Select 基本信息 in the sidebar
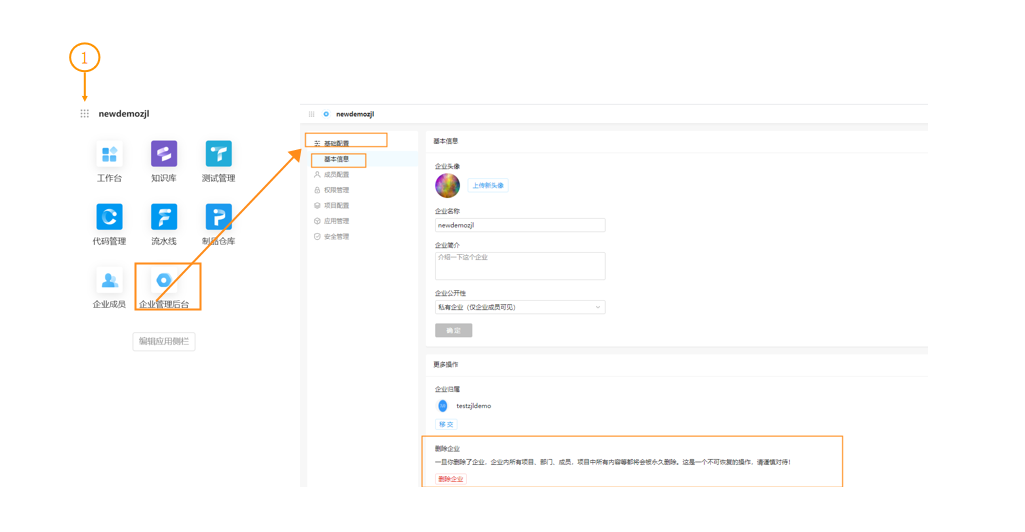The height and width of the screenshot is (532, 1025). (x=337, y=159)
